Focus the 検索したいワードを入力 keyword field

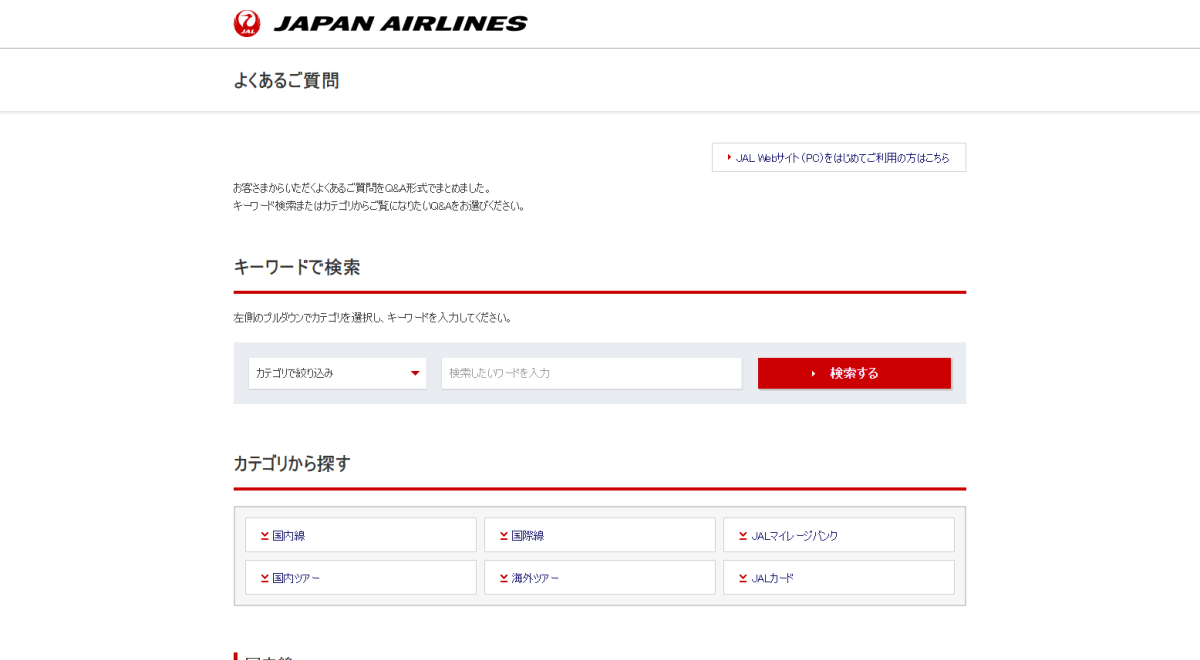592,373
